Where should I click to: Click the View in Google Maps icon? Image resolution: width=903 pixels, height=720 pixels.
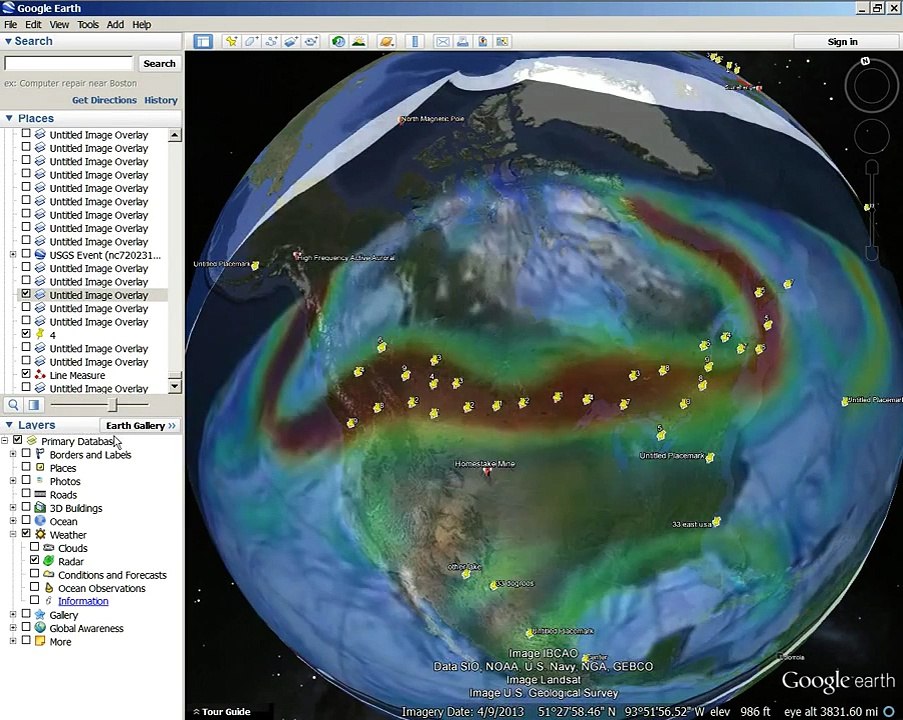(503, 41)
